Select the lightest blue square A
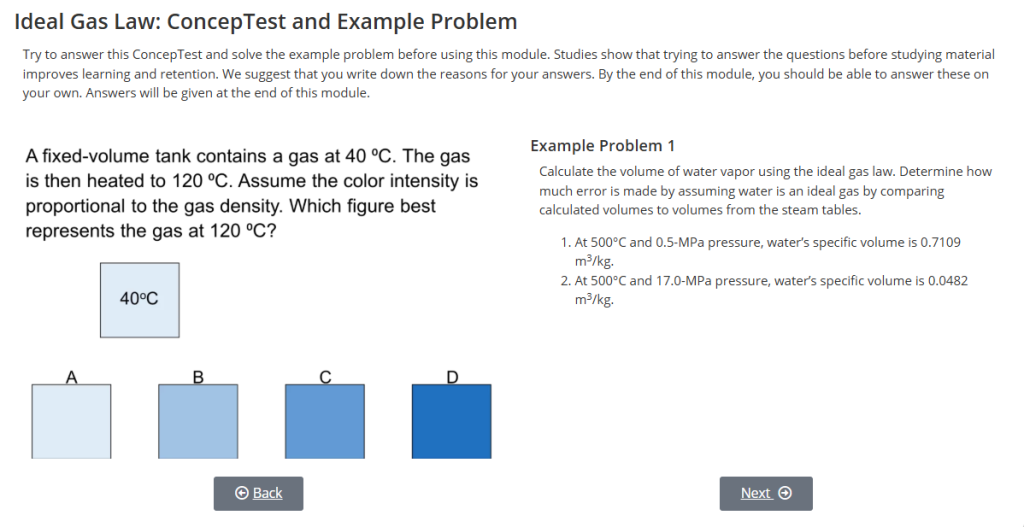The image size is (1024, 527). tap(71, 421)
